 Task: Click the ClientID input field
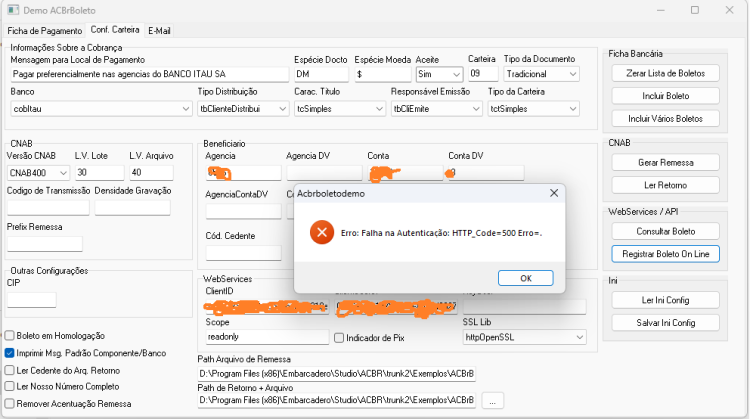coord(267,306)
